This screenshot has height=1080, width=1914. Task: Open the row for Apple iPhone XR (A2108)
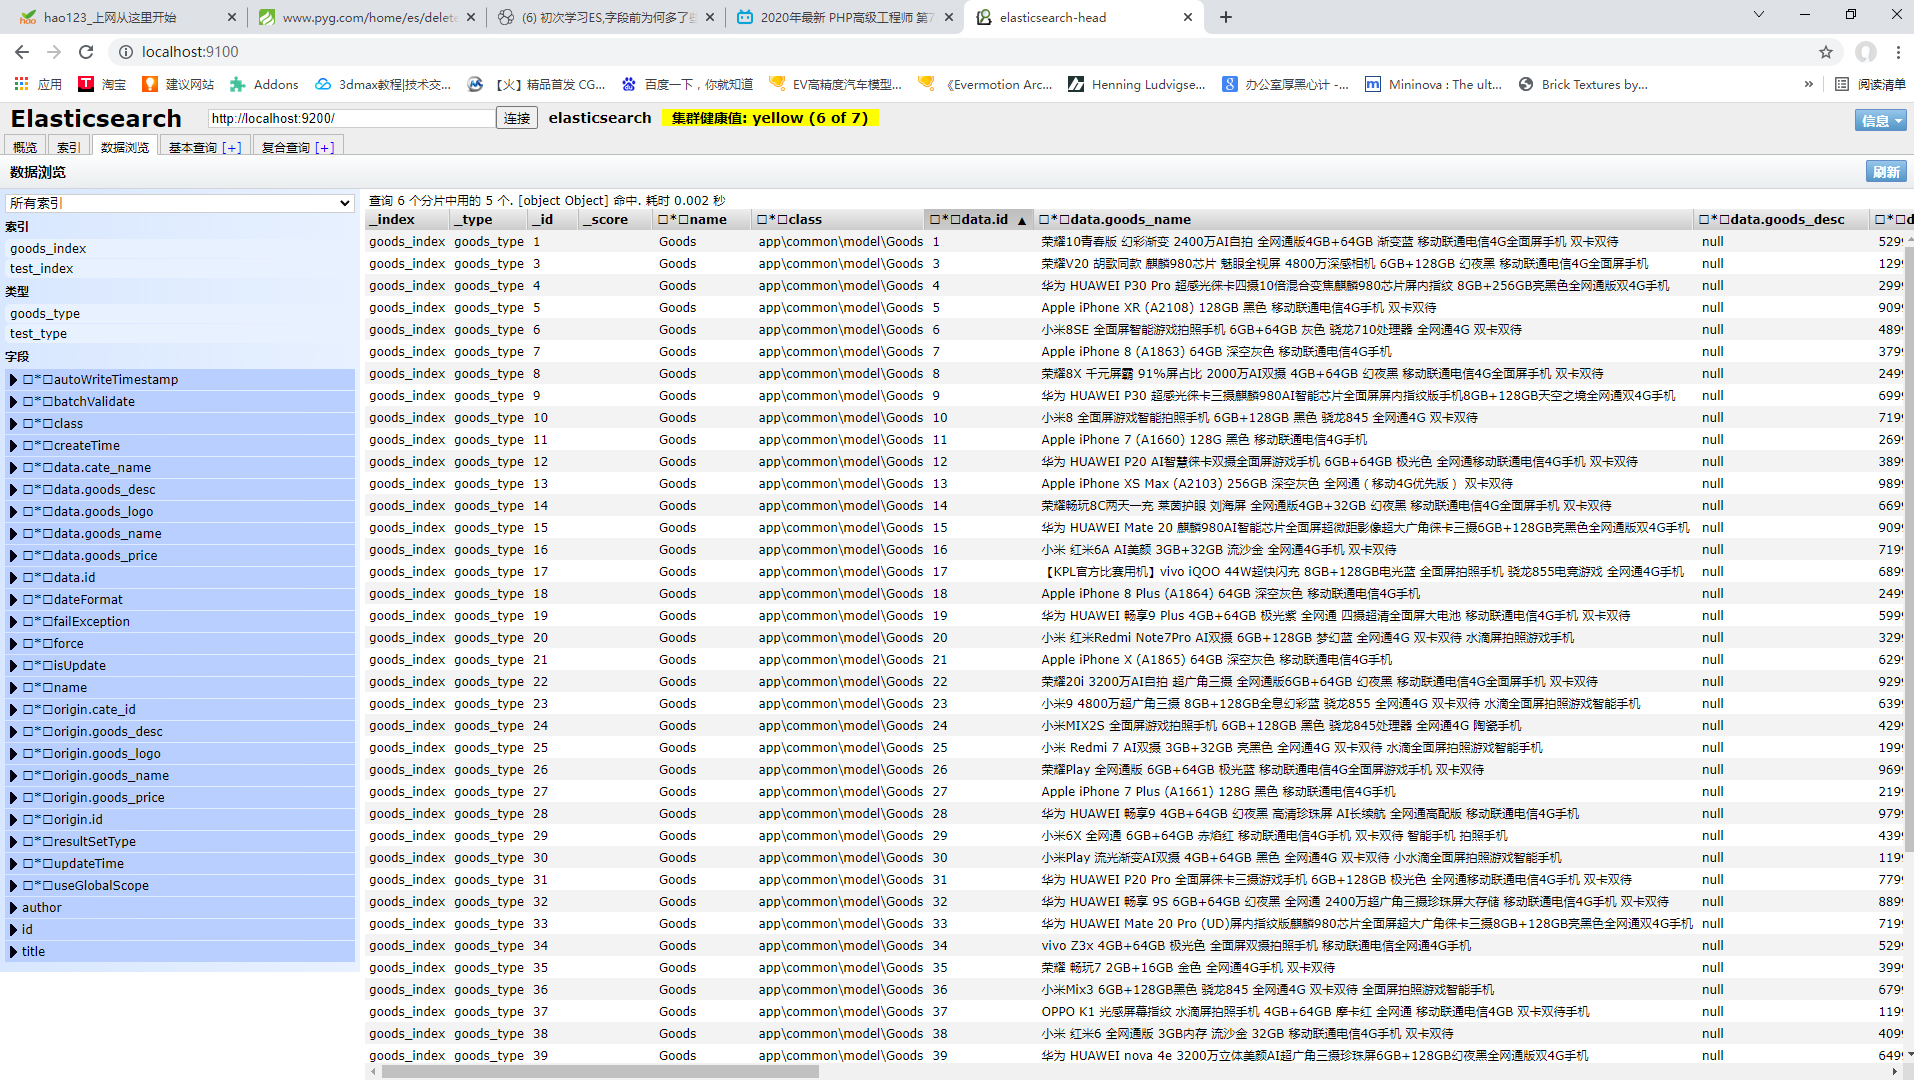(x=1135, y=307)
